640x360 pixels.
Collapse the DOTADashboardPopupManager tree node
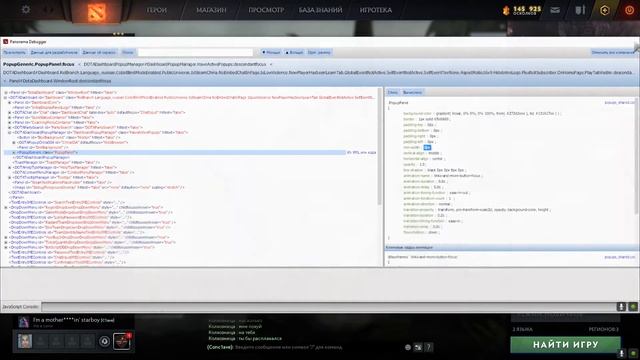point(9,133)
